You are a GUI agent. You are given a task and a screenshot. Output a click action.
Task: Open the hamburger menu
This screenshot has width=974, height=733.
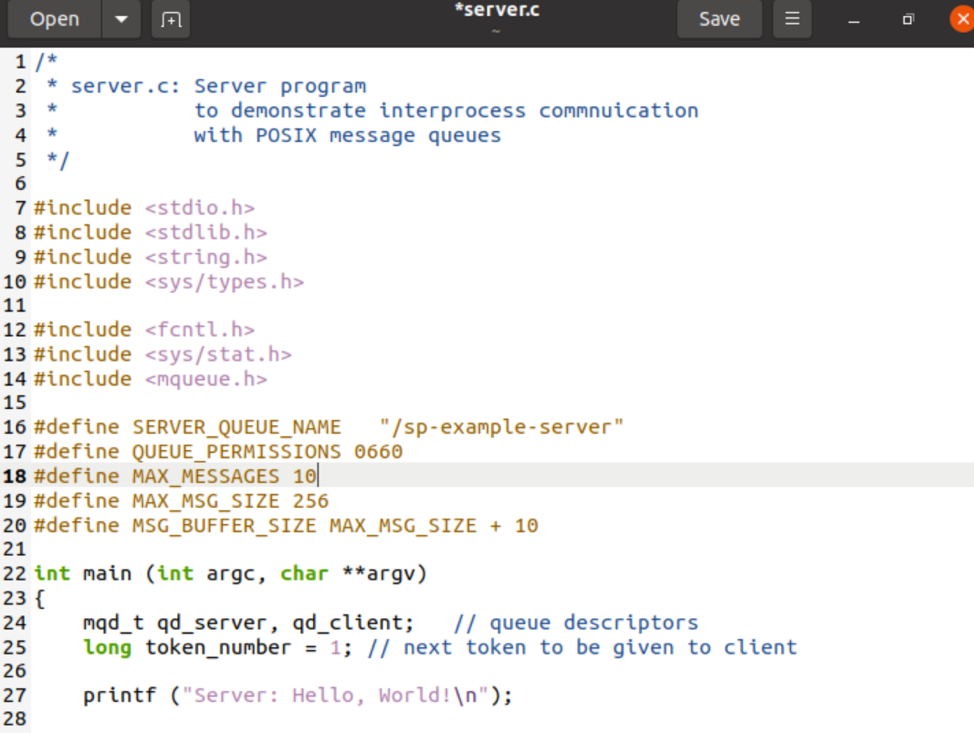792,19
